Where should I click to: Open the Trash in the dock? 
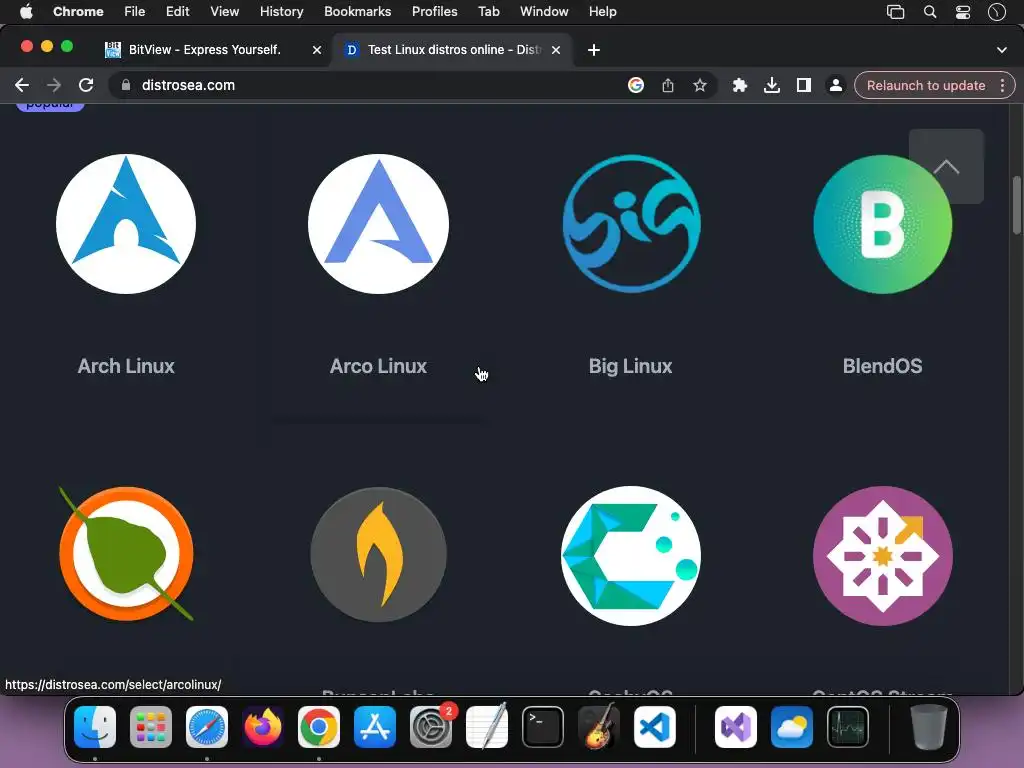[929, 727]
